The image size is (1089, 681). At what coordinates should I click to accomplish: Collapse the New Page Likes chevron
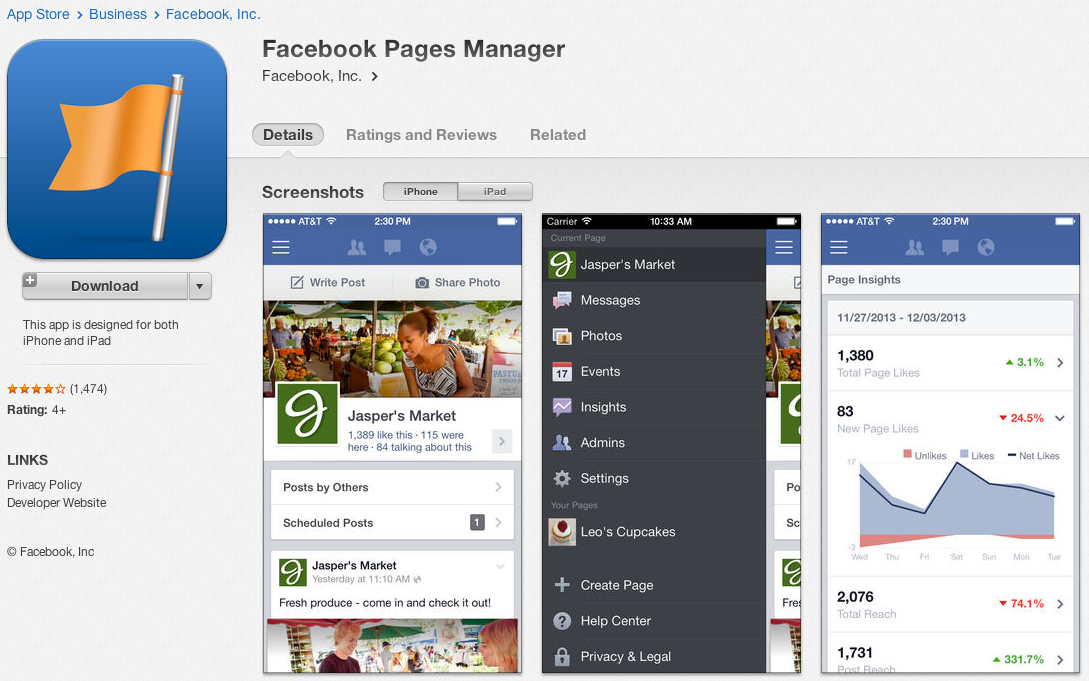pos(1060,418)
